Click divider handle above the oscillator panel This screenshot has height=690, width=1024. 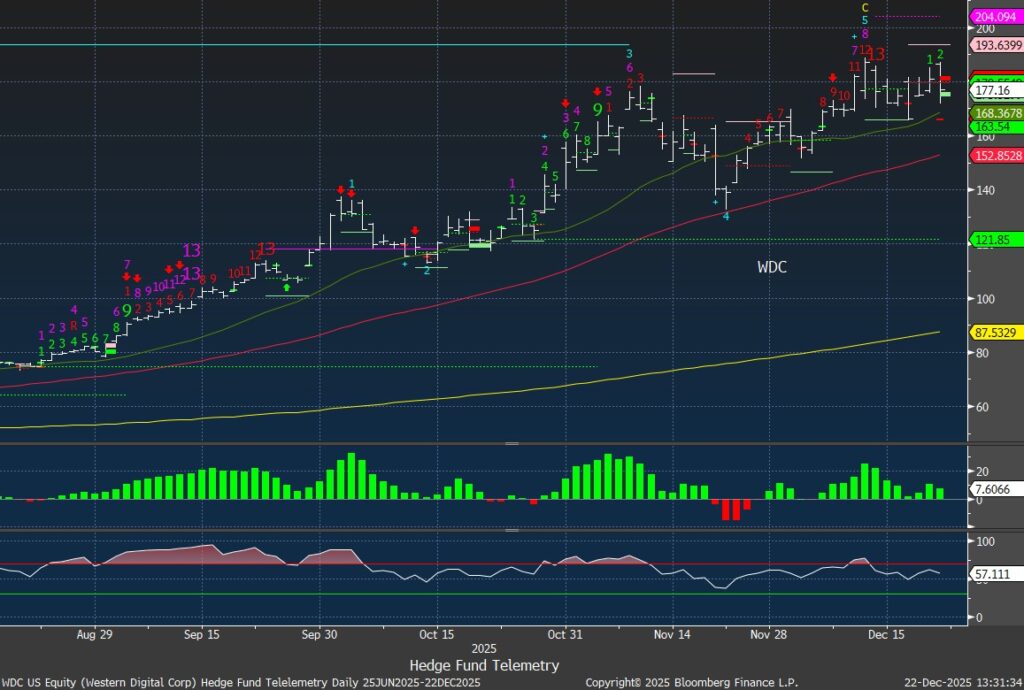(x=512, y=530)
